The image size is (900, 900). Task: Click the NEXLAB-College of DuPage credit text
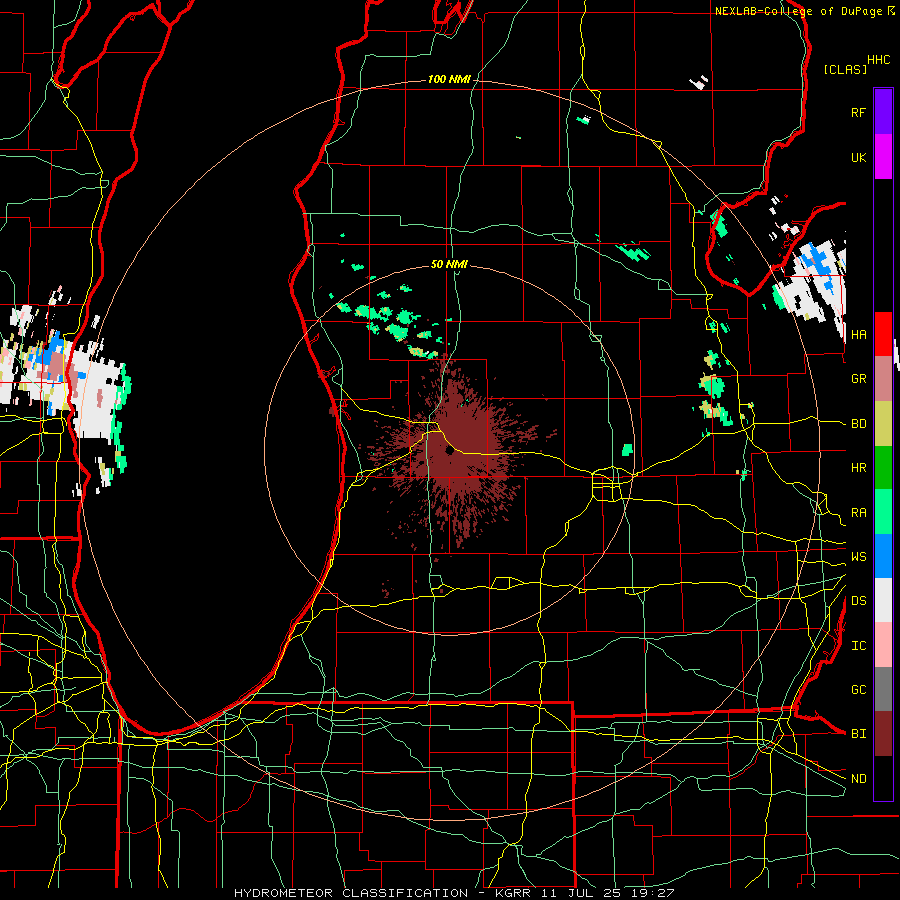(x=798, y=11)
